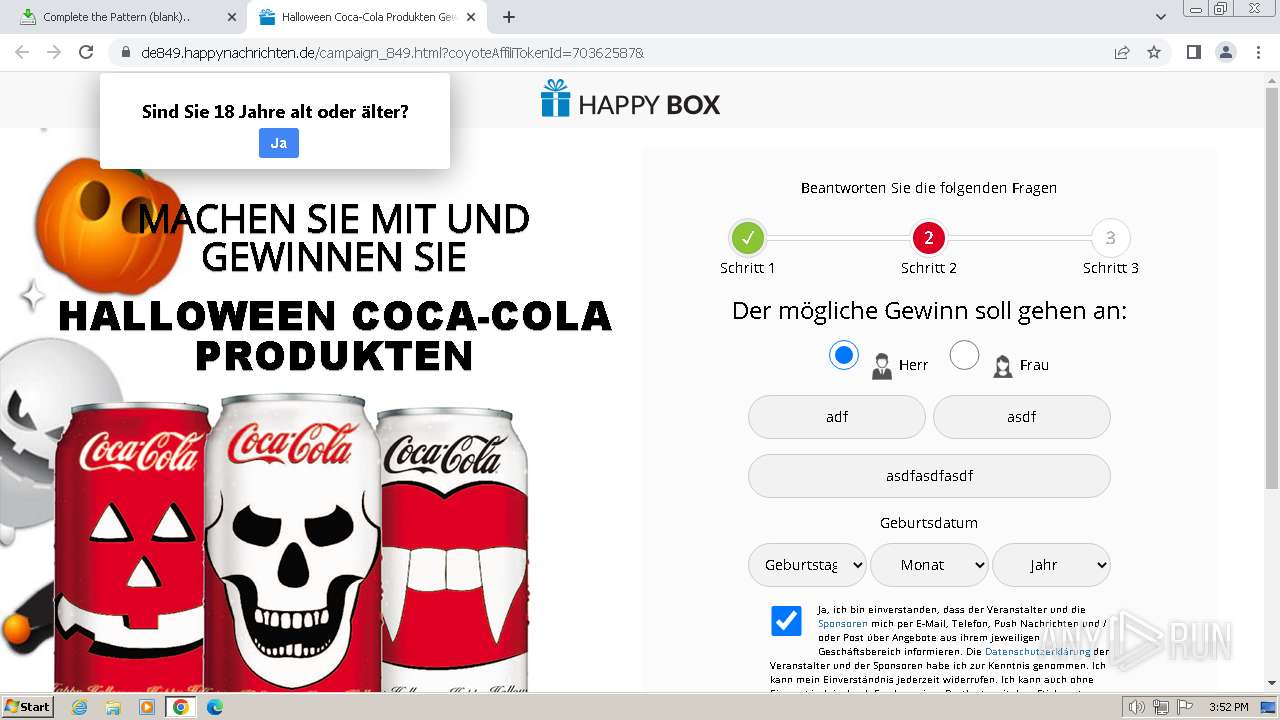Open Microsoft Edge from taskbar

(x=215, y=707)
